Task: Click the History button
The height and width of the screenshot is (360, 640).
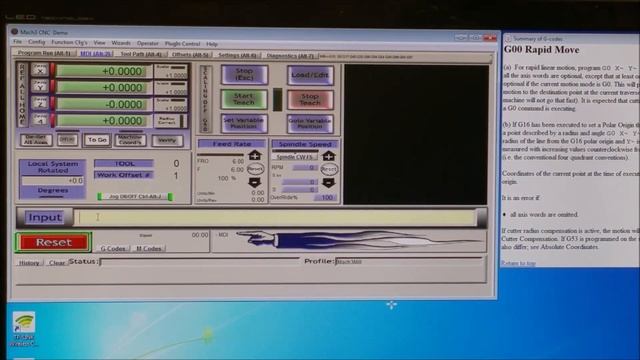Action: click(x=29, y=263)
